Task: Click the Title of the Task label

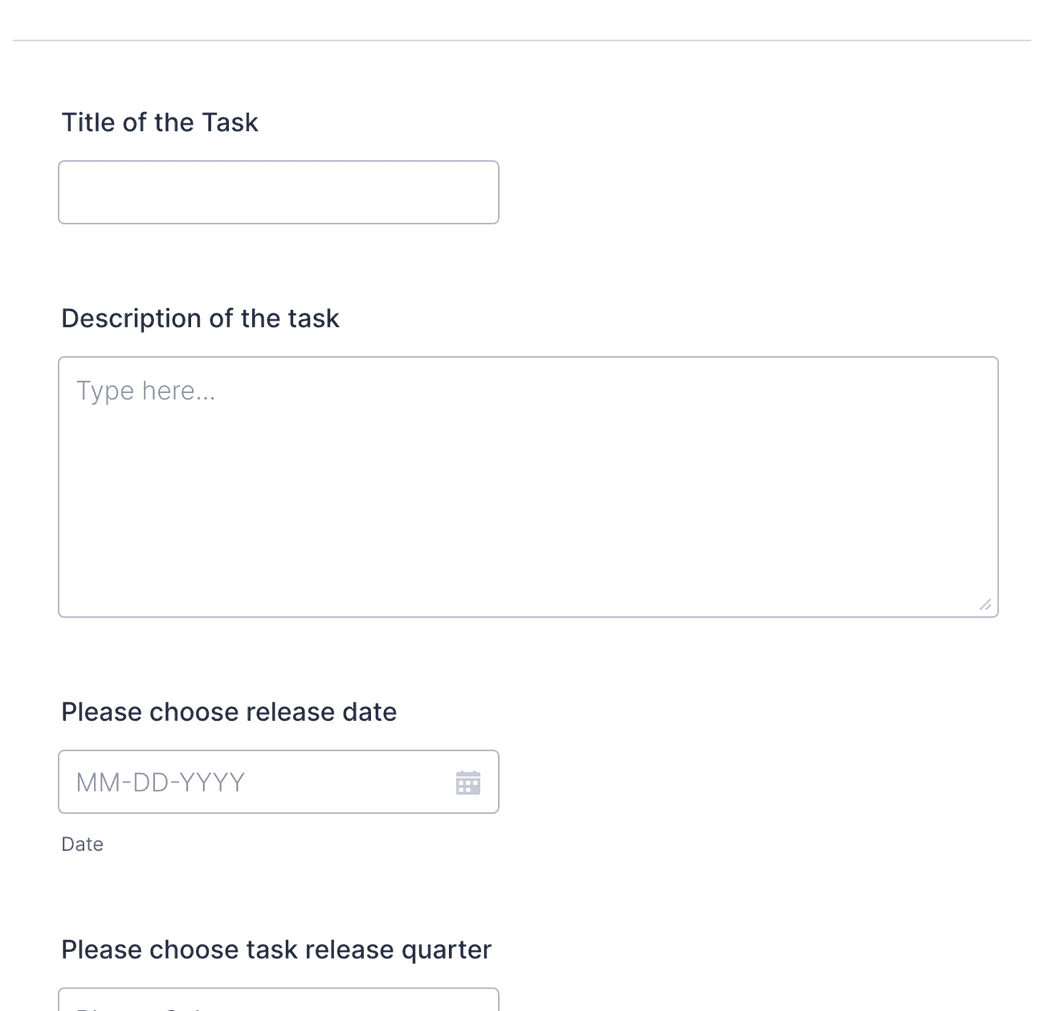Action: 159,122
